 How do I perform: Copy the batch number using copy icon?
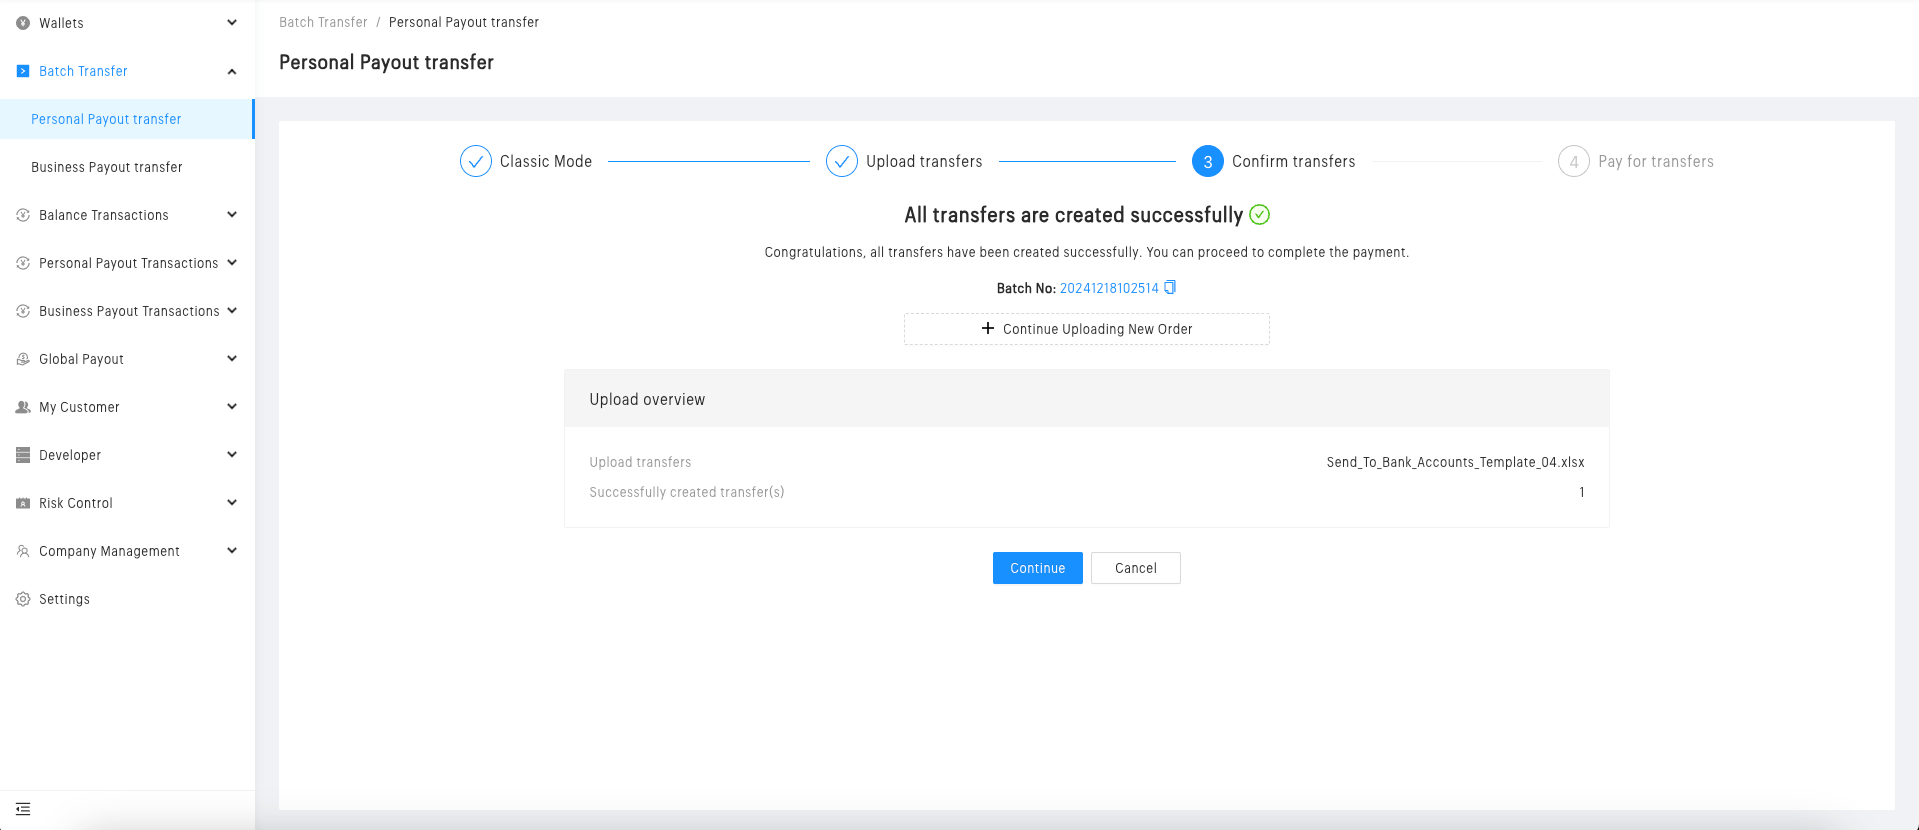[x=1170, y=288]
